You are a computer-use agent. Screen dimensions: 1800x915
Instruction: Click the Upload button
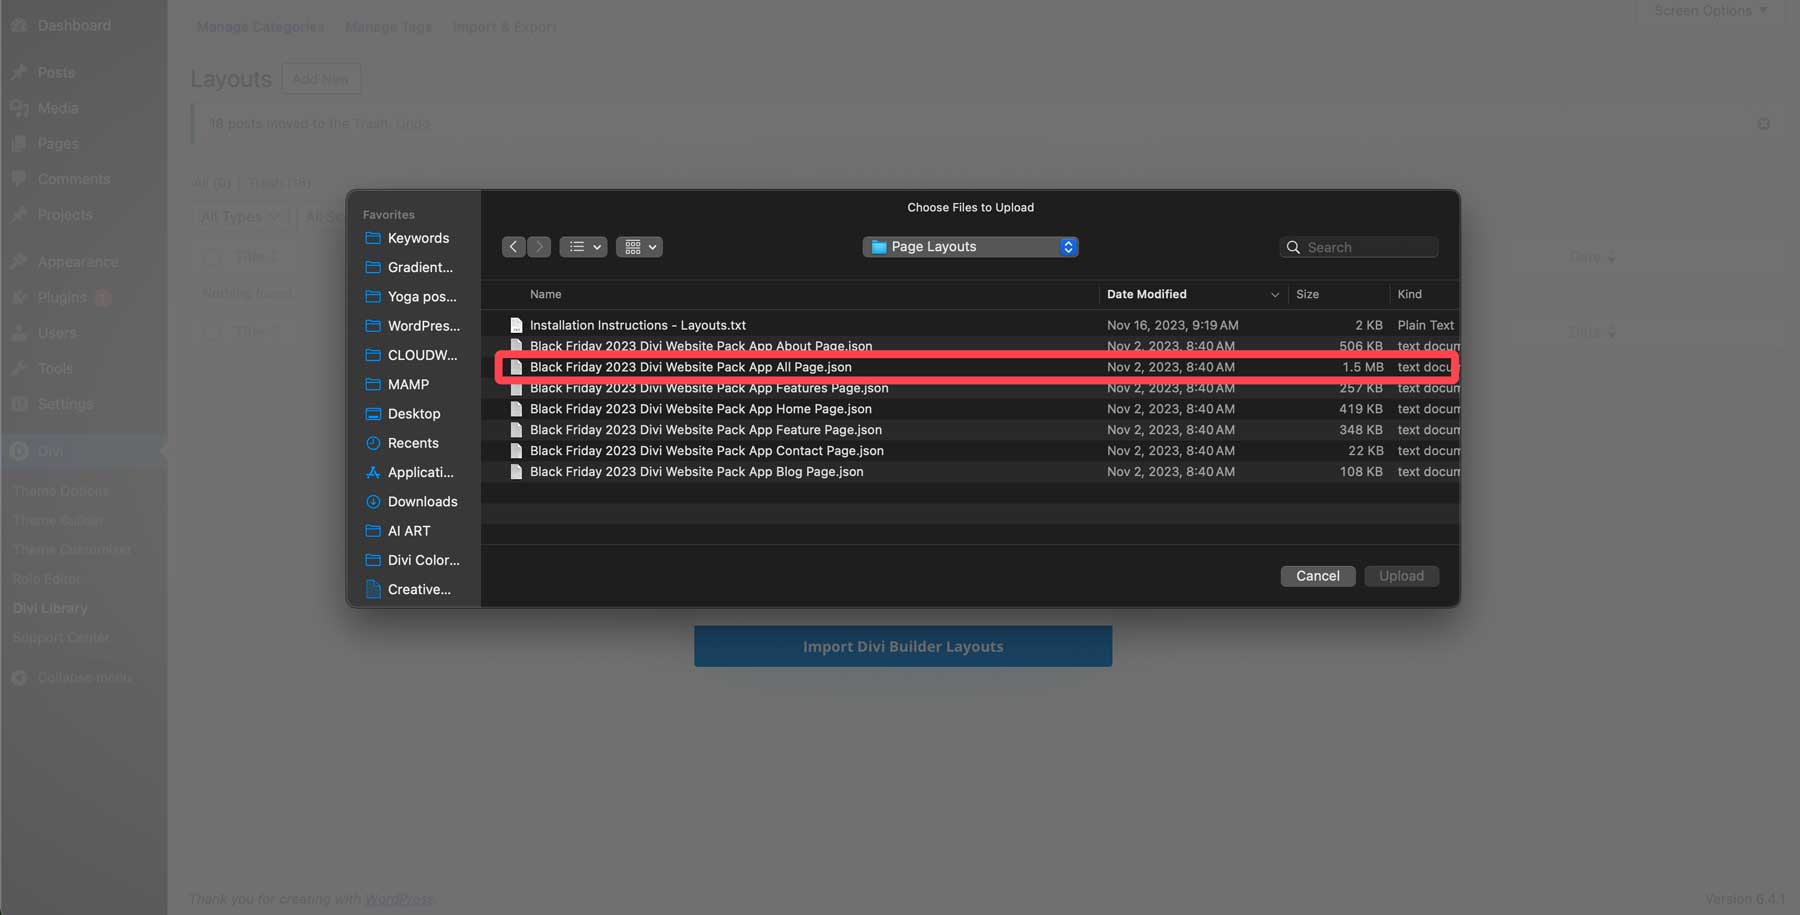[1401, 576]
